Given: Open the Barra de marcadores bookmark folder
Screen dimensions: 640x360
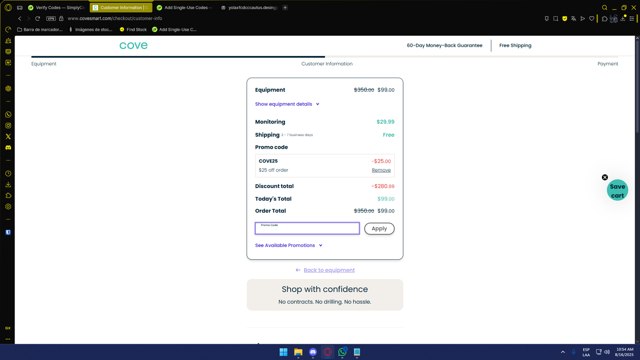Looking at the screenshot, I should [x=40, y=29].
